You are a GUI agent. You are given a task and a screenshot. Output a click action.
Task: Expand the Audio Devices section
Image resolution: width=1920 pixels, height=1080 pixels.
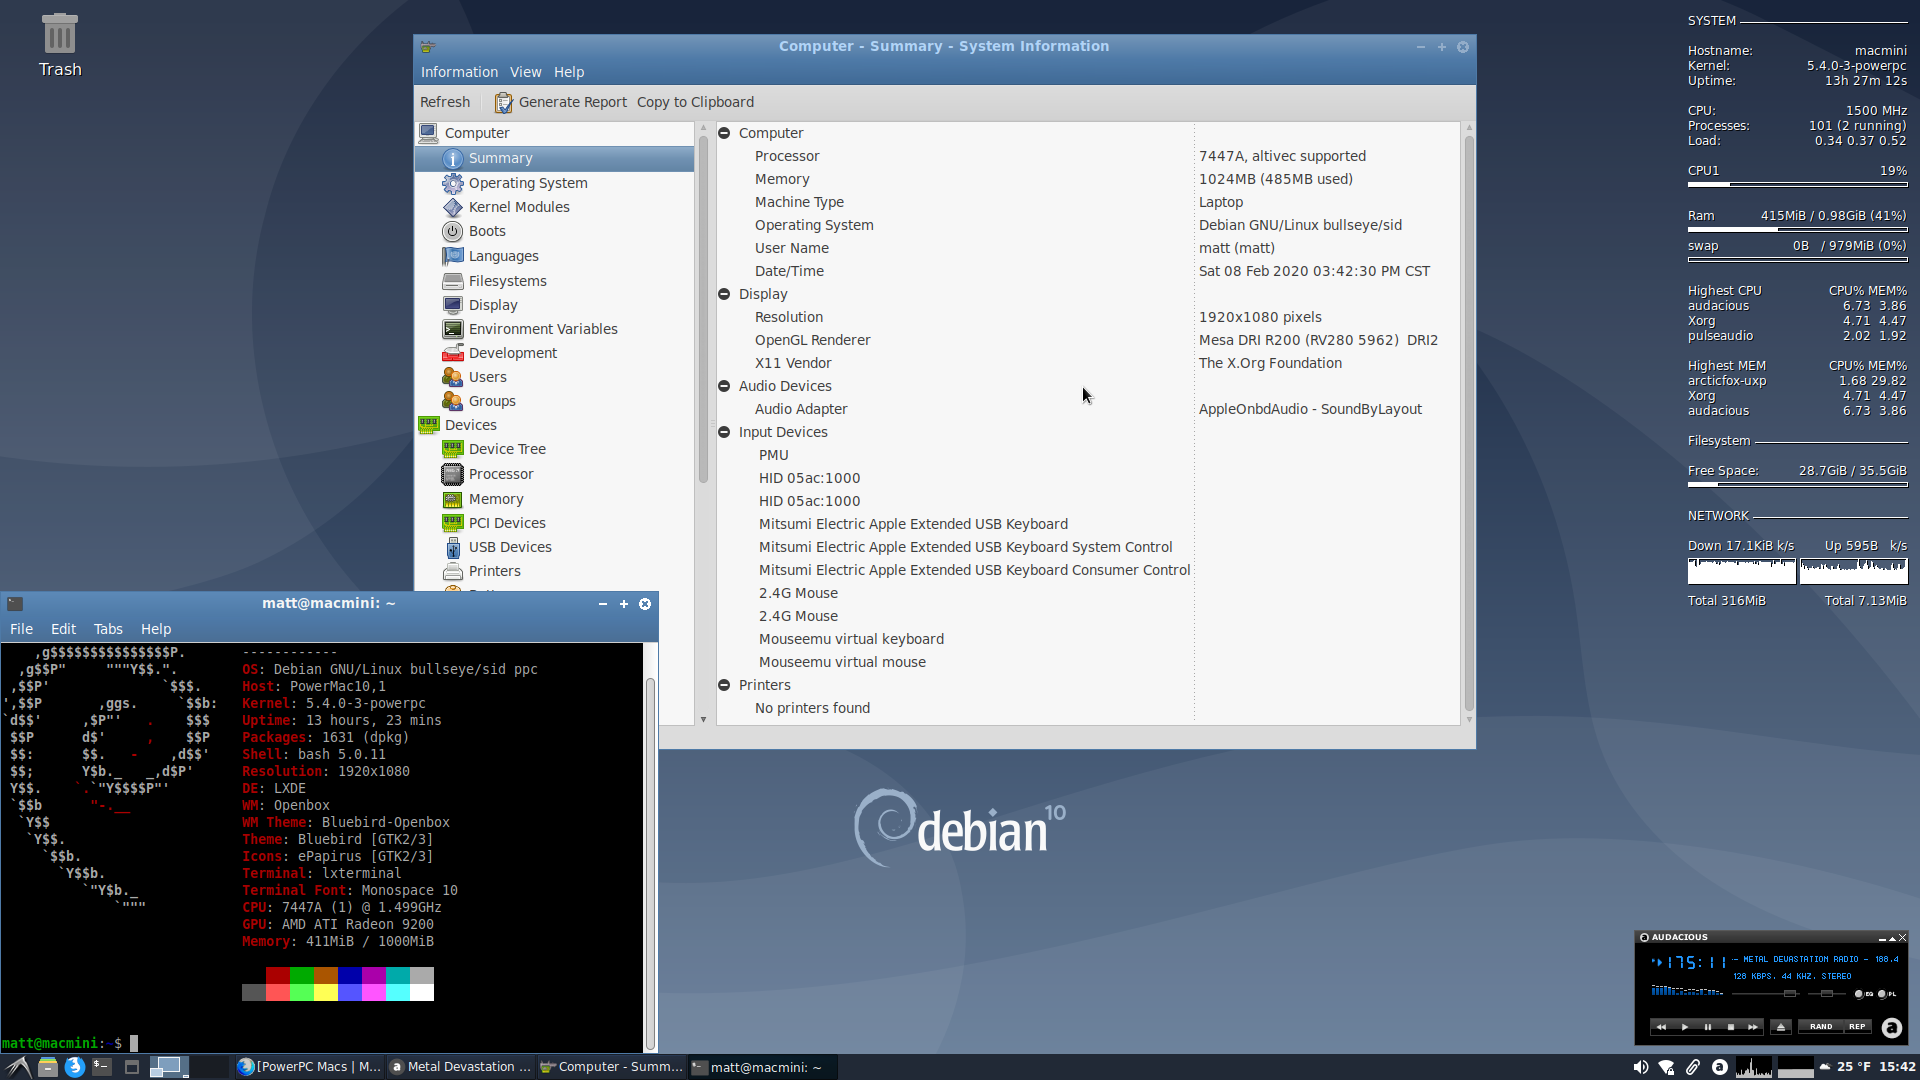click(x=724, y=385)
